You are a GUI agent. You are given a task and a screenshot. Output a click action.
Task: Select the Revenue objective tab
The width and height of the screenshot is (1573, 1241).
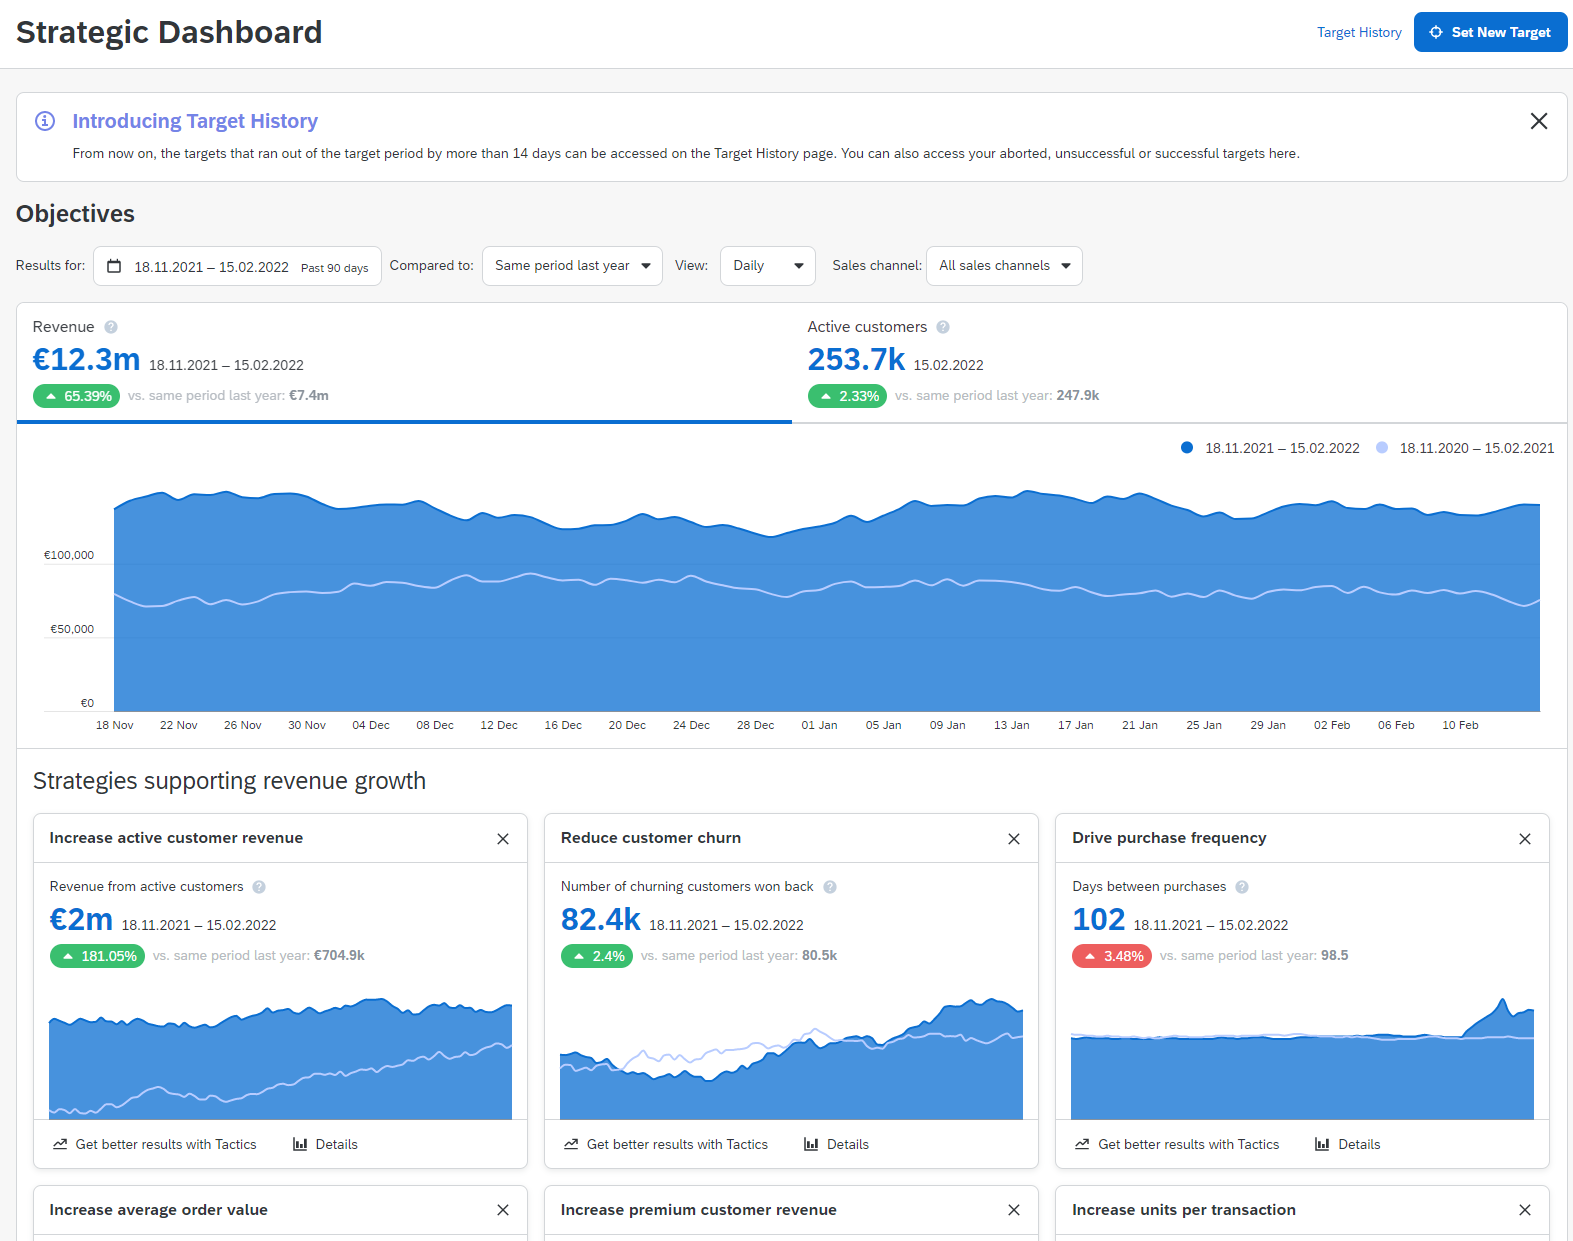404,362
